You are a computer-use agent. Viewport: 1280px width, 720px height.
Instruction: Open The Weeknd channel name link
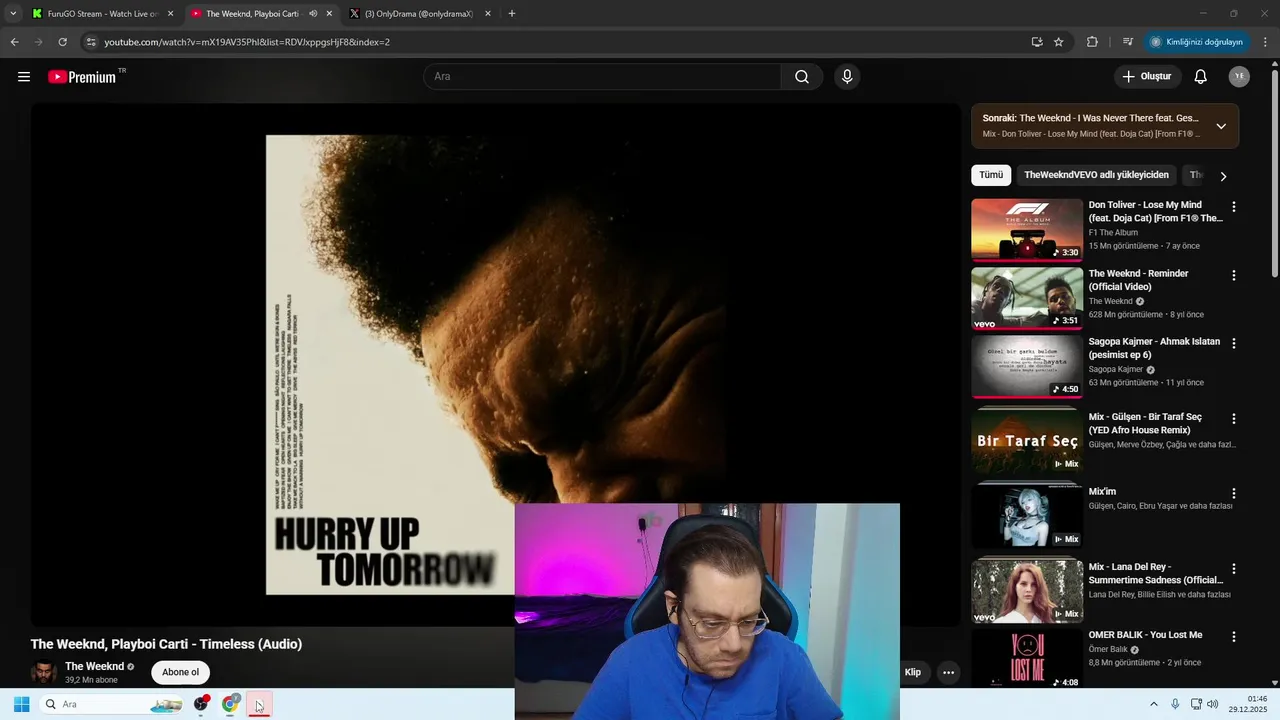coord(95,666)
